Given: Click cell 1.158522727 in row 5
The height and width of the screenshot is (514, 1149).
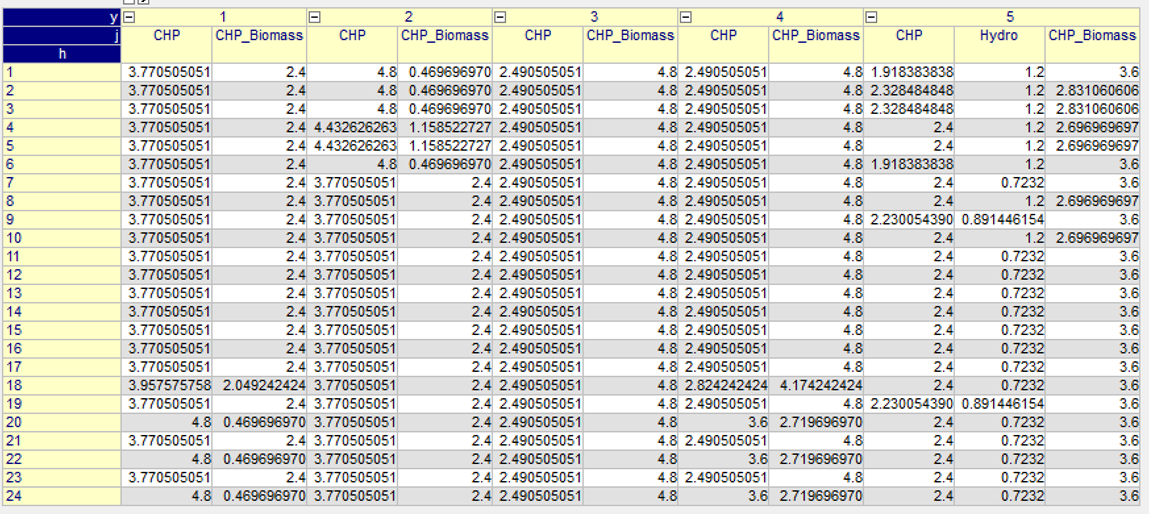Looking at the screenshot, I should point(445,146).
